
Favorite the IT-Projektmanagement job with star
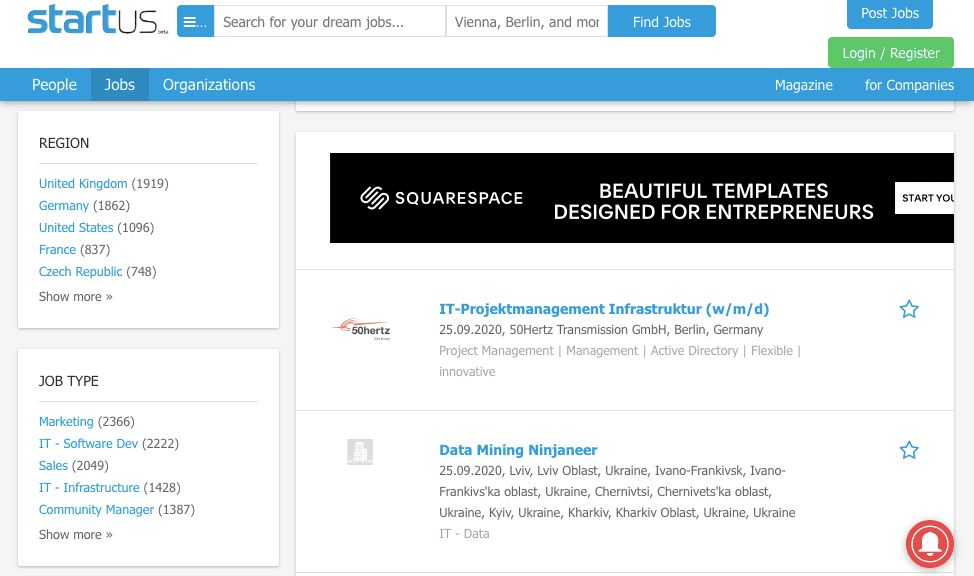coord(908,310)
